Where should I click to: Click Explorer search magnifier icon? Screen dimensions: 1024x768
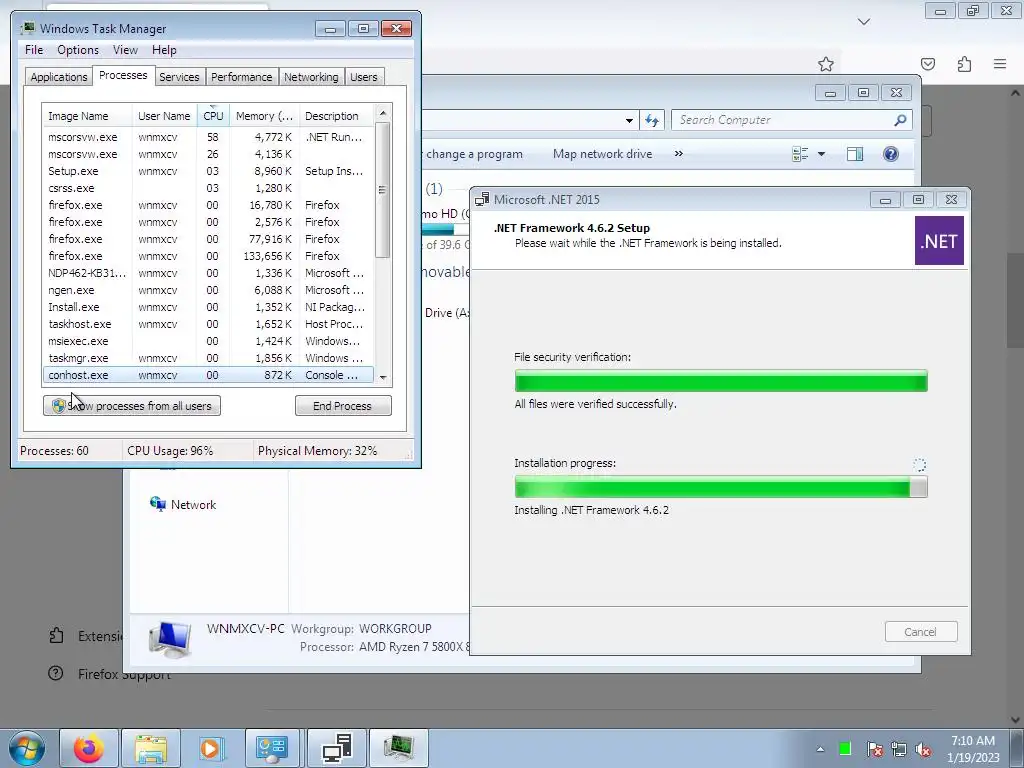pyautogui.click(x=900, y=120)
